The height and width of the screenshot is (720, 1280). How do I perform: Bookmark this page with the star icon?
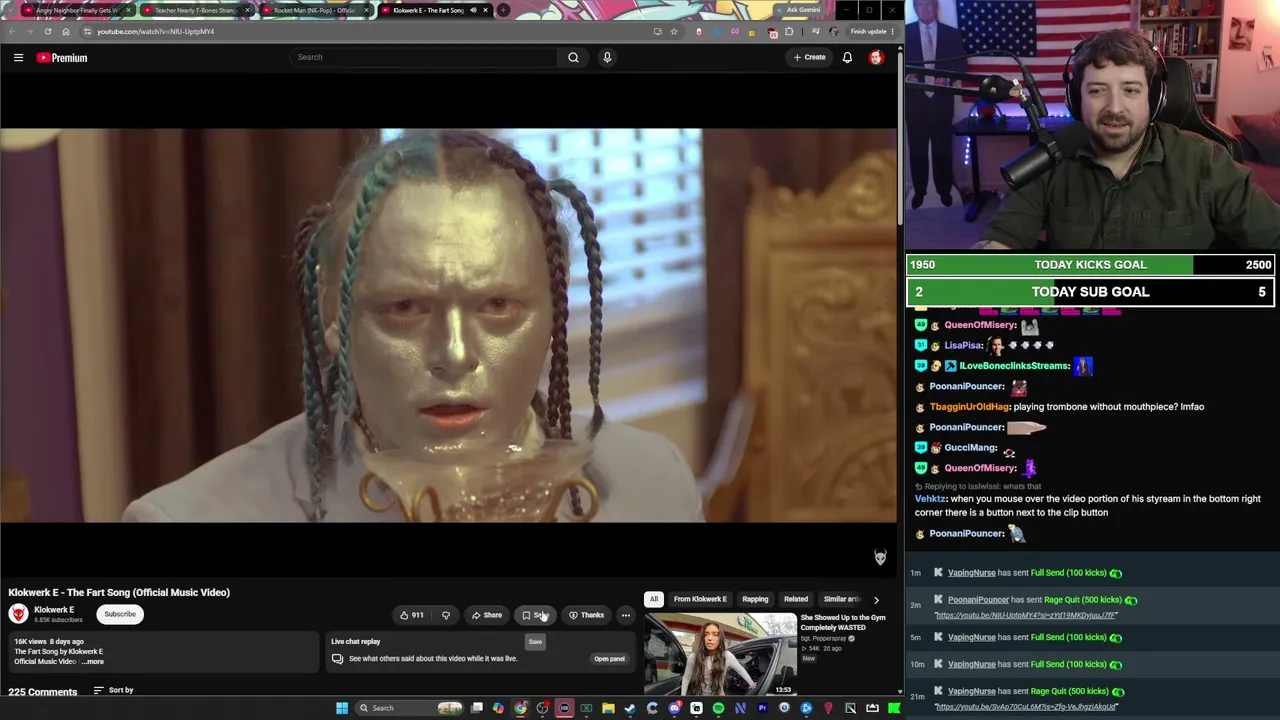674,31
